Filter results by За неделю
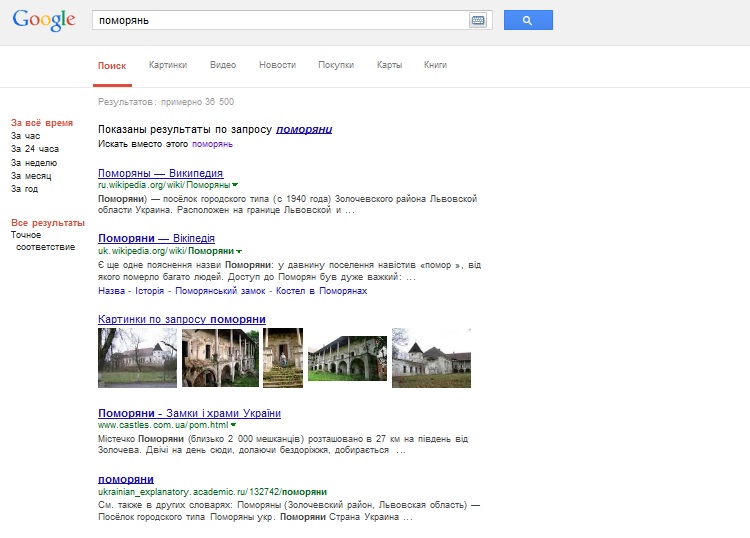750x538 pixels. (x=34, y=163)
